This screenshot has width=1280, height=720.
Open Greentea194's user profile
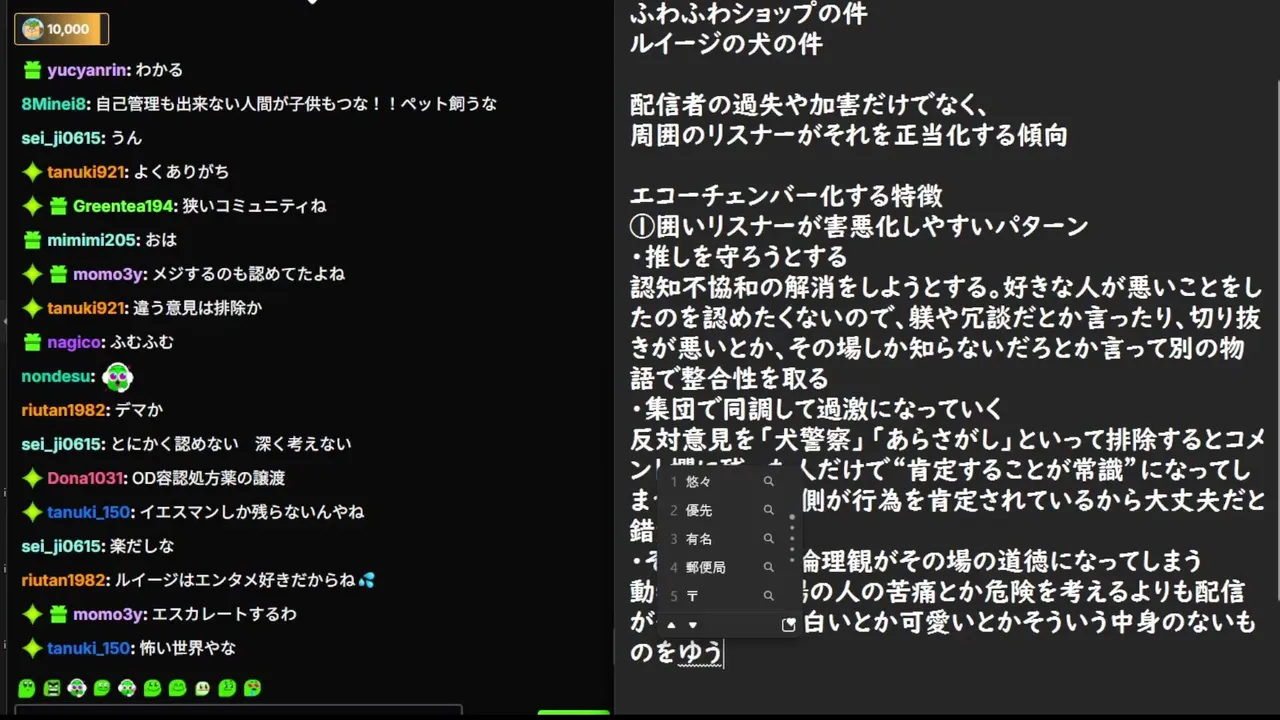pos(124,206)
